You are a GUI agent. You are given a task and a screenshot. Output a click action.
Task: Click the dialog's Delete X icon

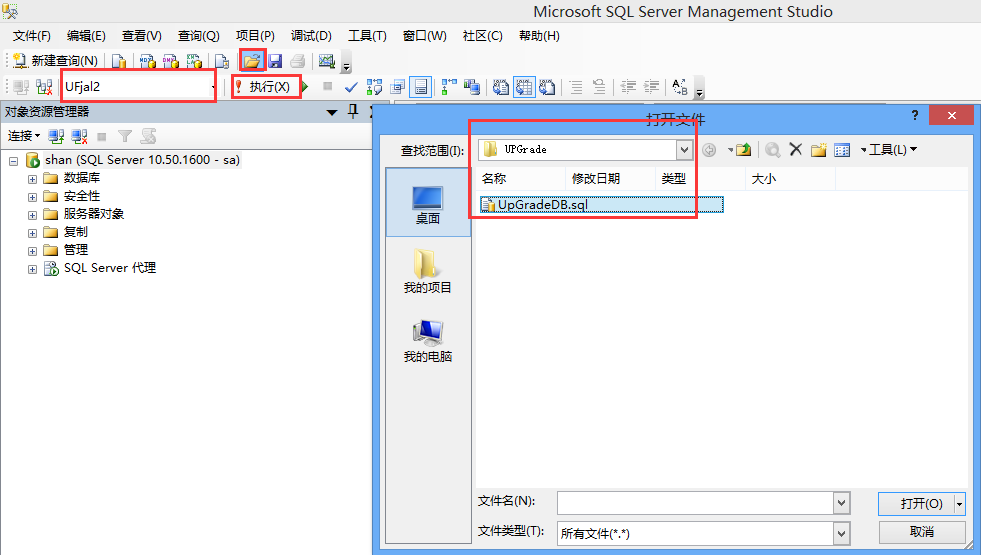[795, 149]
